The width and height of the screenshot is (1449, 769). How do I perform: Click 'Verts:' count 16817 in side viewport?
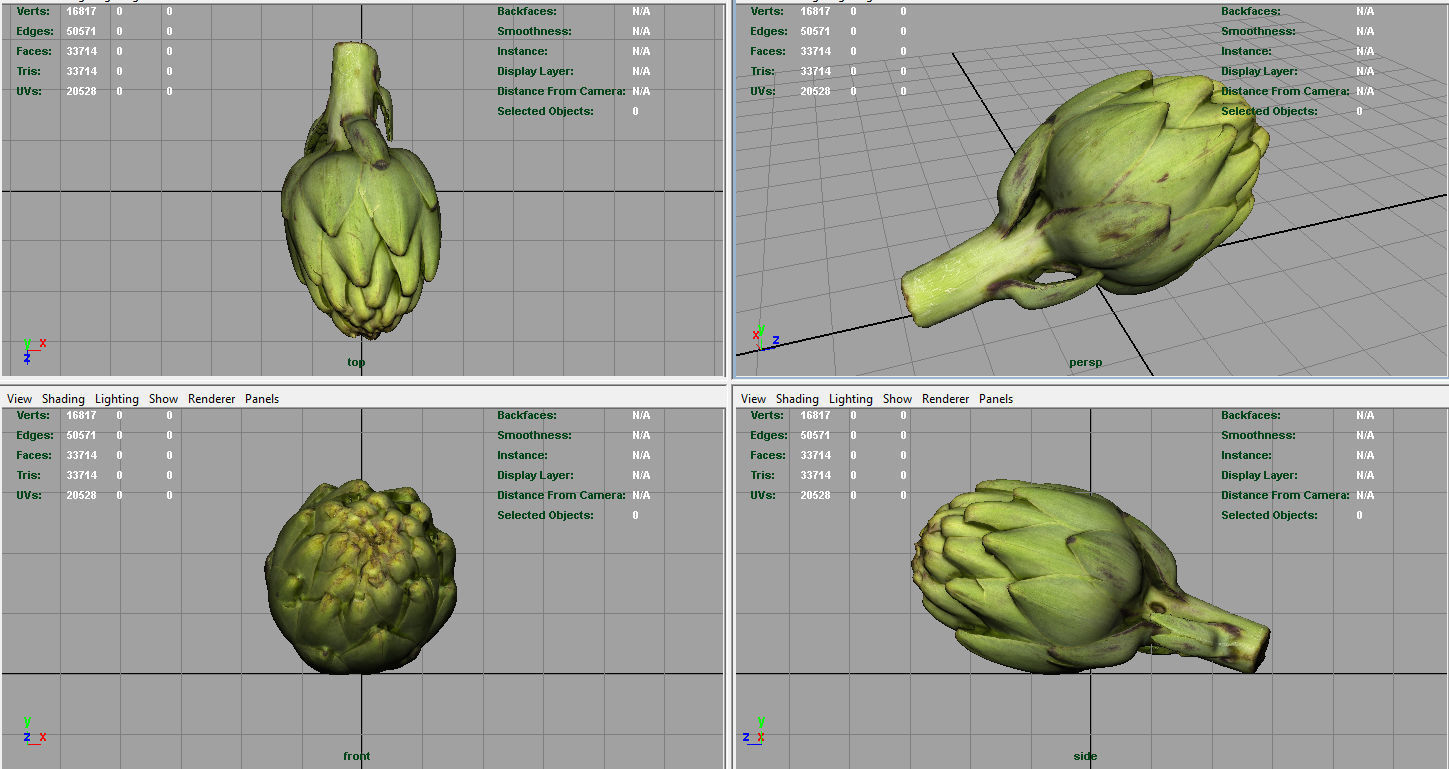[815, 415]
